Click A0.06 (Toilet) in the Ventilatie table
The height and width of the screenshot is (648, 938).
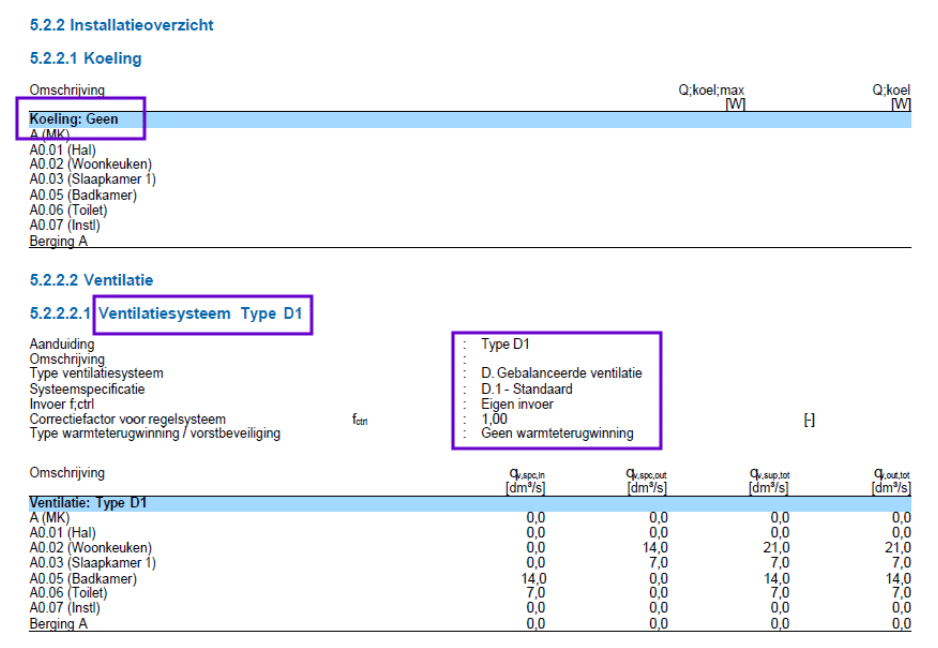point(68,593)
